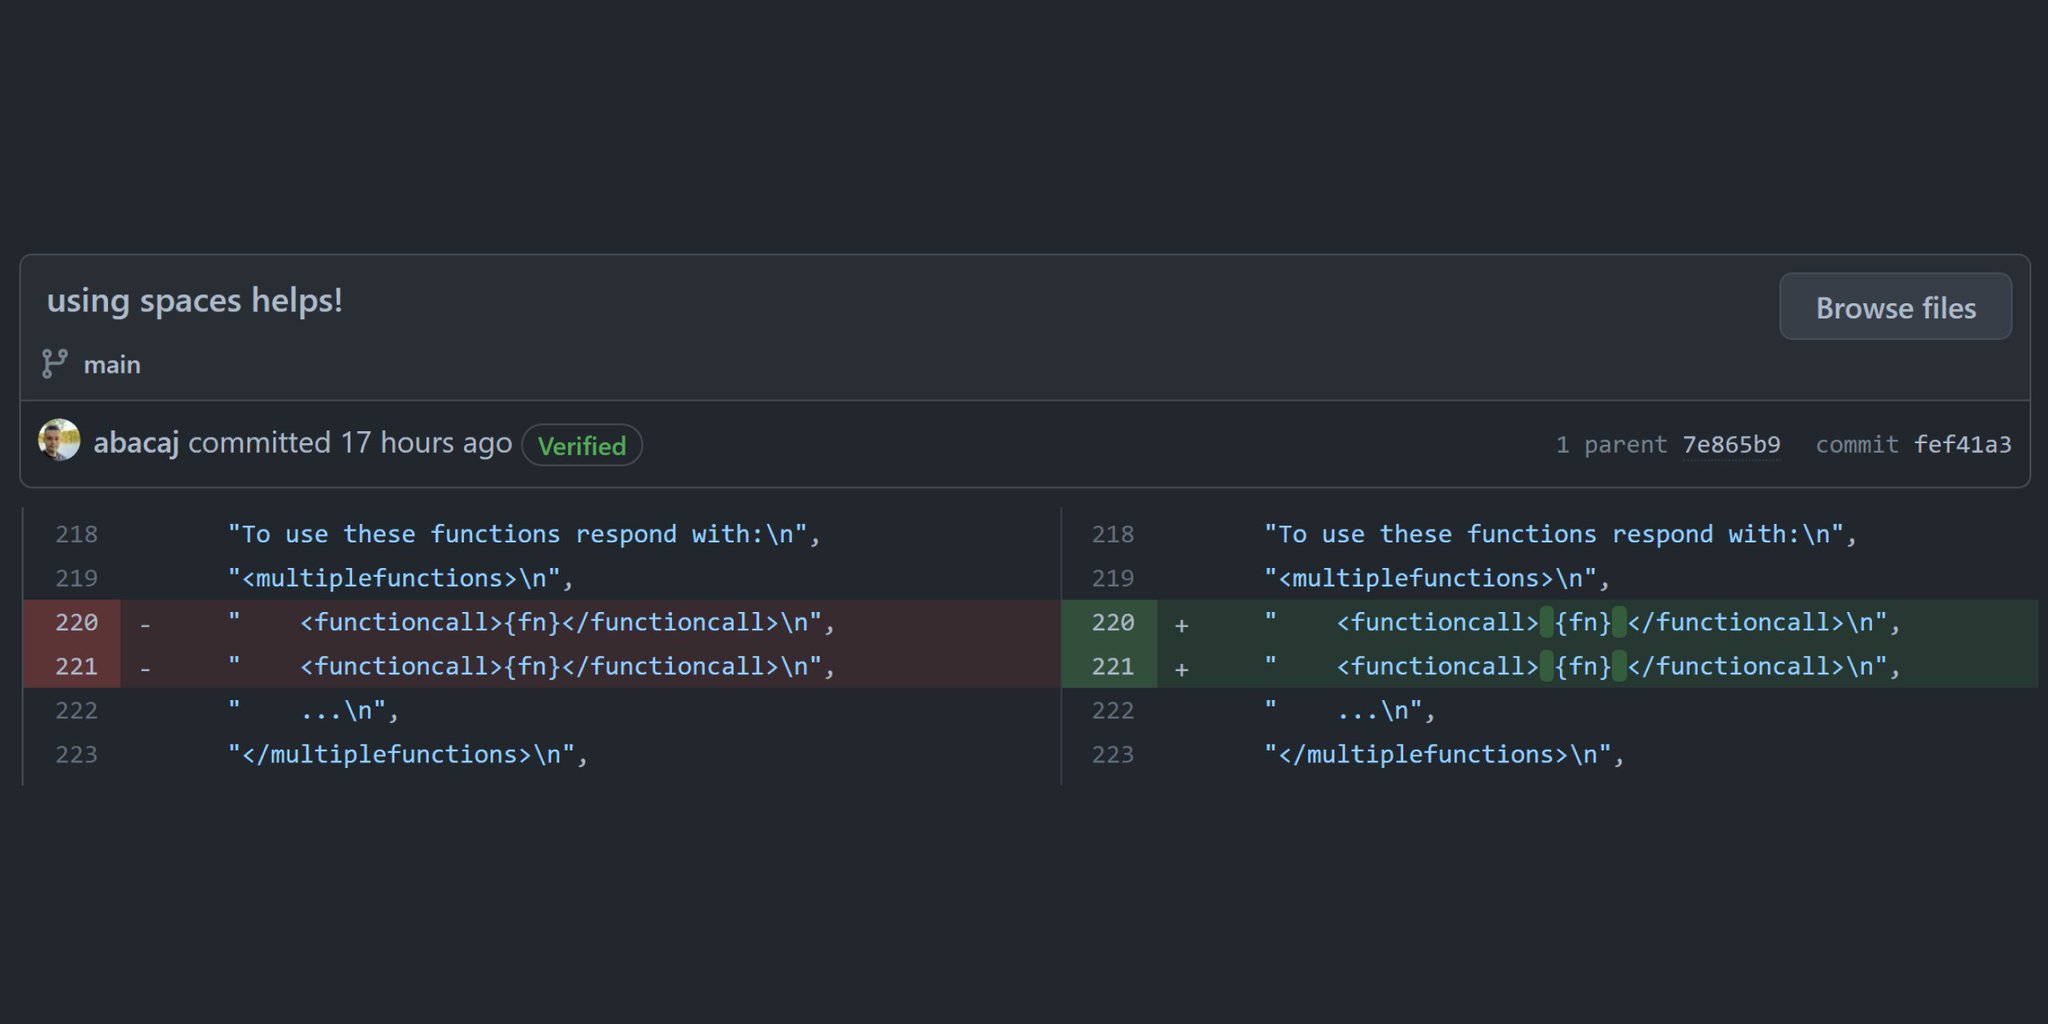Select line number 222 in left diff
This screenshot has height=1024, width=2048.
(76, 710)
